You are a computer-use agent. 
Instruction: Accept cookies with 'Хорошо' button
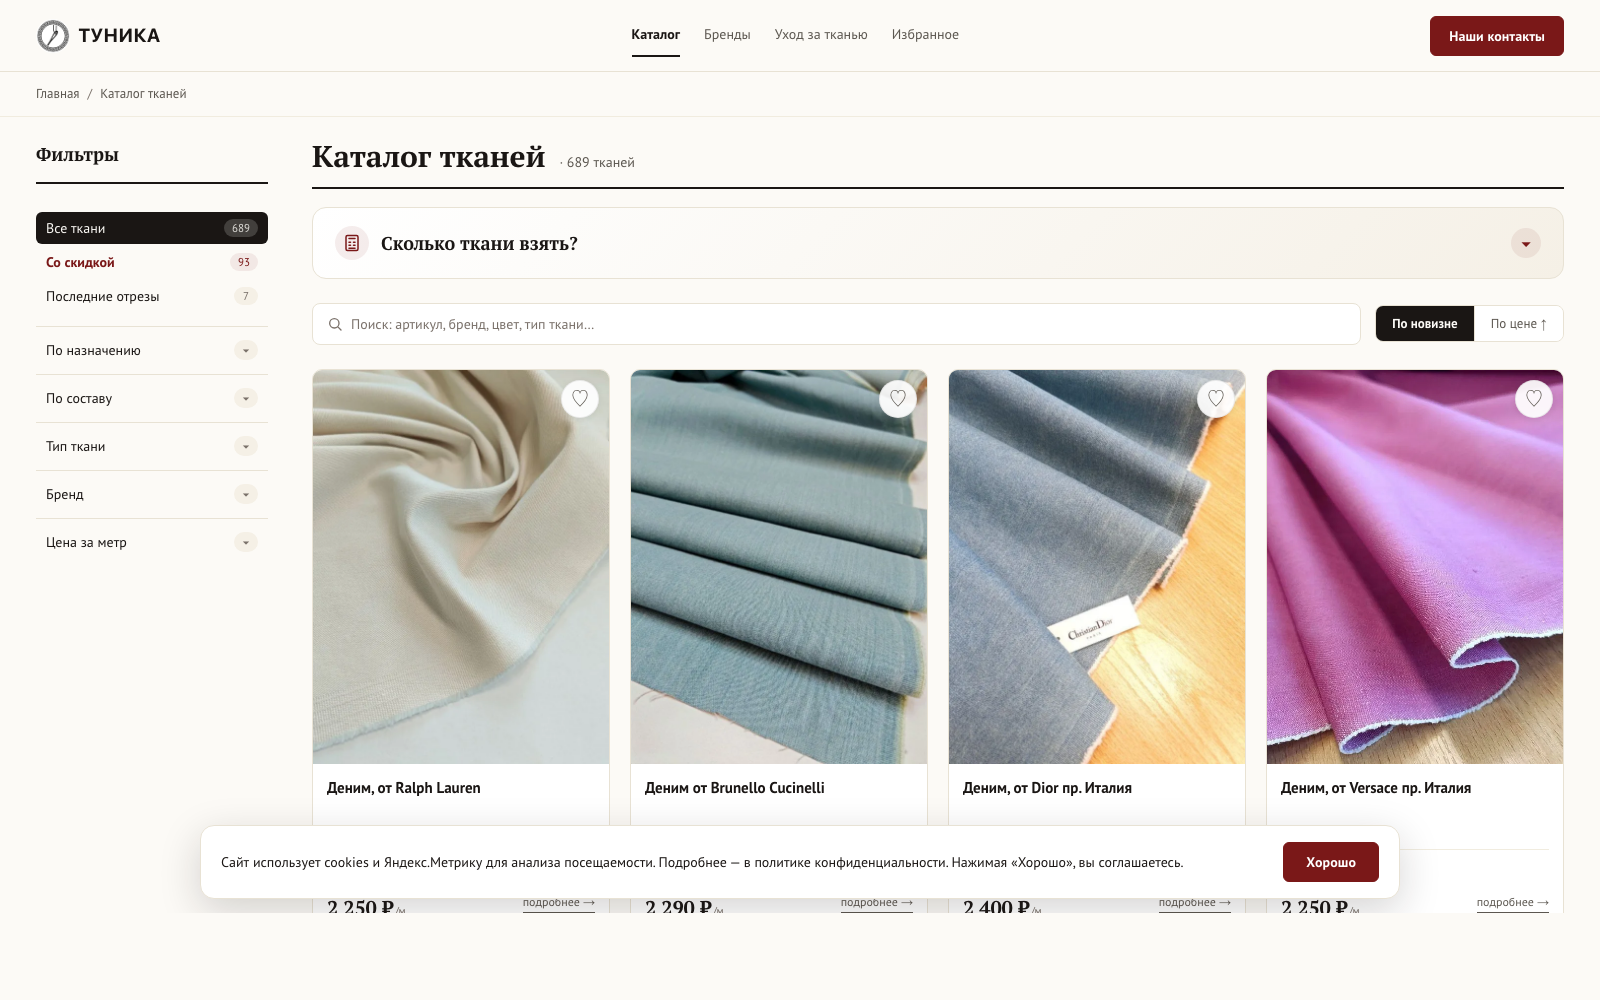[x=1331, y=862]
